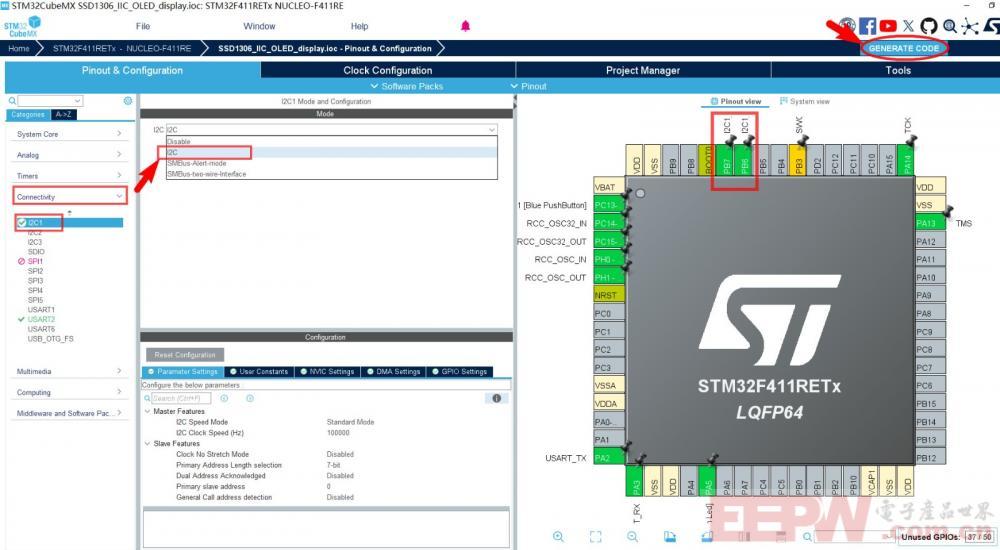Screen dimensions: 1000x550
Task: Click the Reset Configuration button
Action: click(185, 355)
